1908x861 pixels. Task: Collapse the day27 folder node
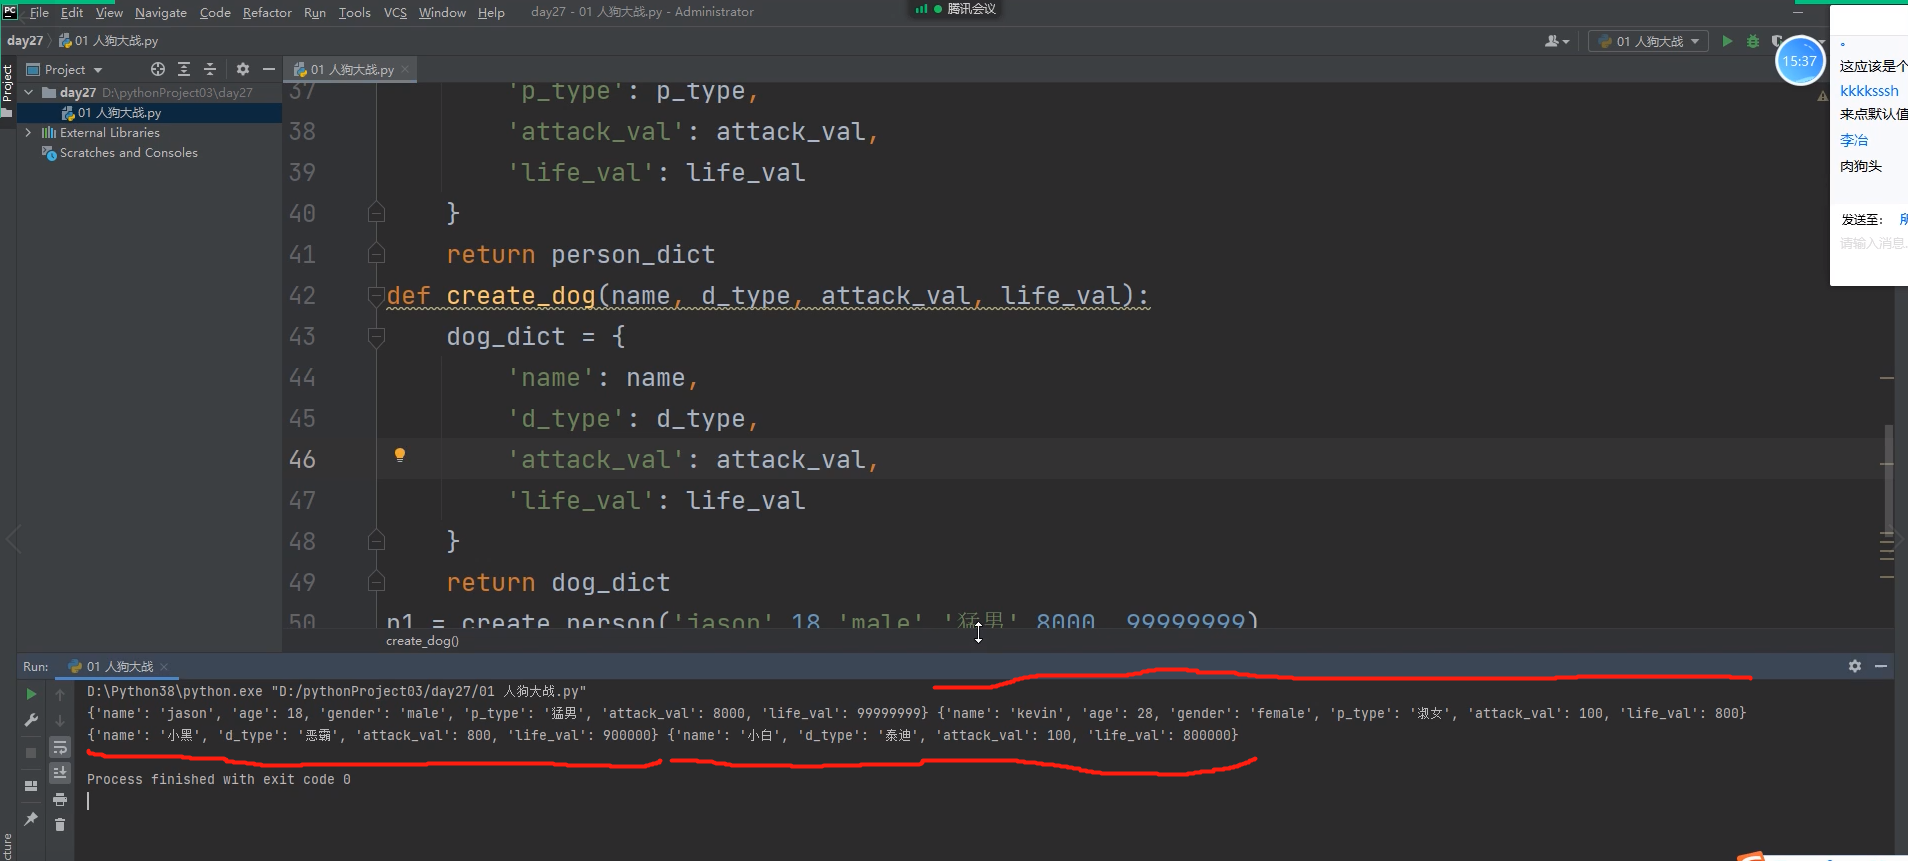coord(29,92)
